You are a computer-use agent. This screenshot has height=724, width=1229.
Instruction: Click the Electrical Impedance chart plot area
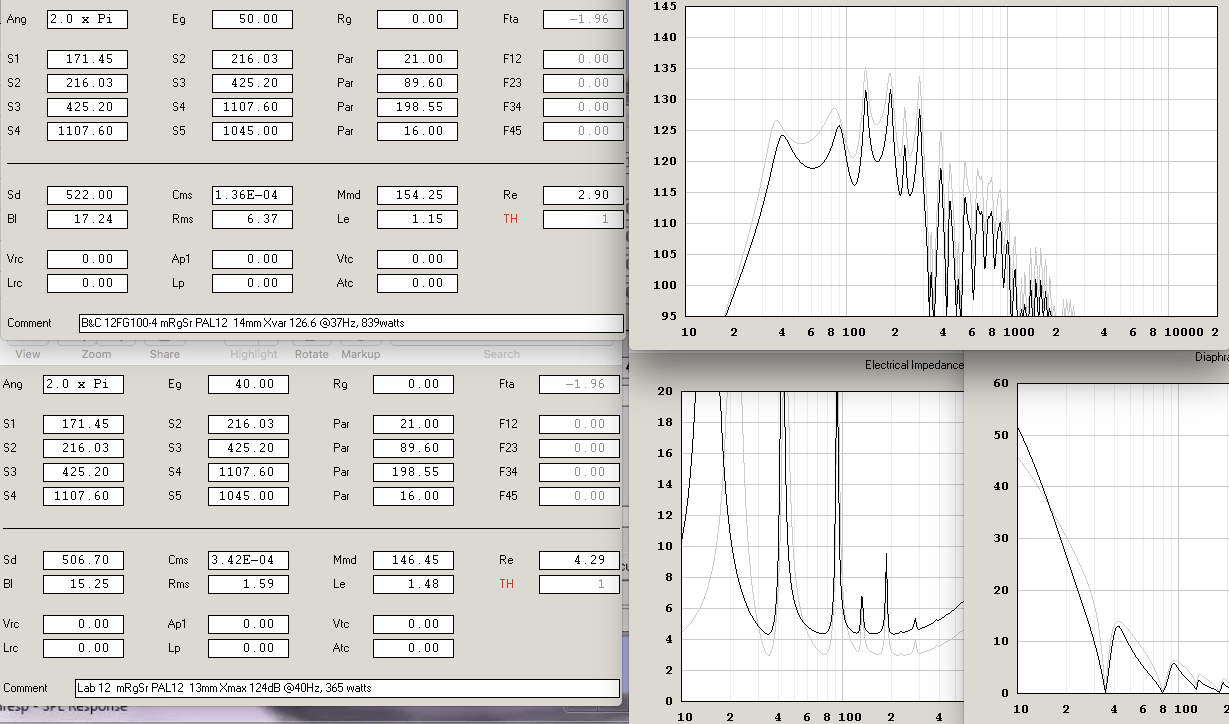[x=823, y=546]
